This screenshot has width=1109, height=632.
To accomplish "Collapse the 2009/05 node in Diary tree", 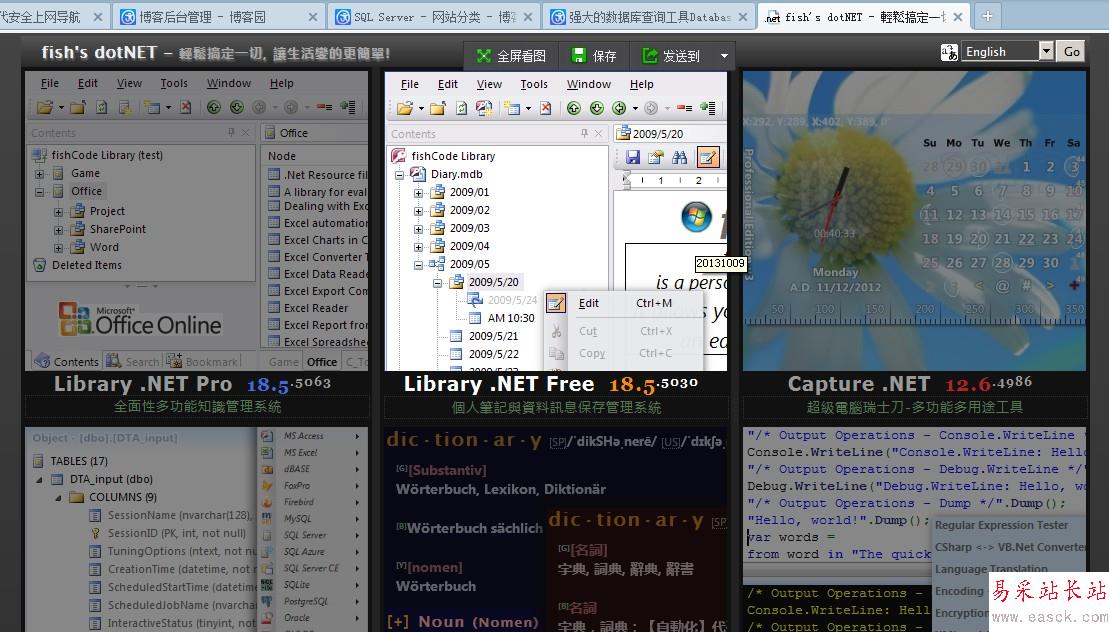I will (419, 264).
